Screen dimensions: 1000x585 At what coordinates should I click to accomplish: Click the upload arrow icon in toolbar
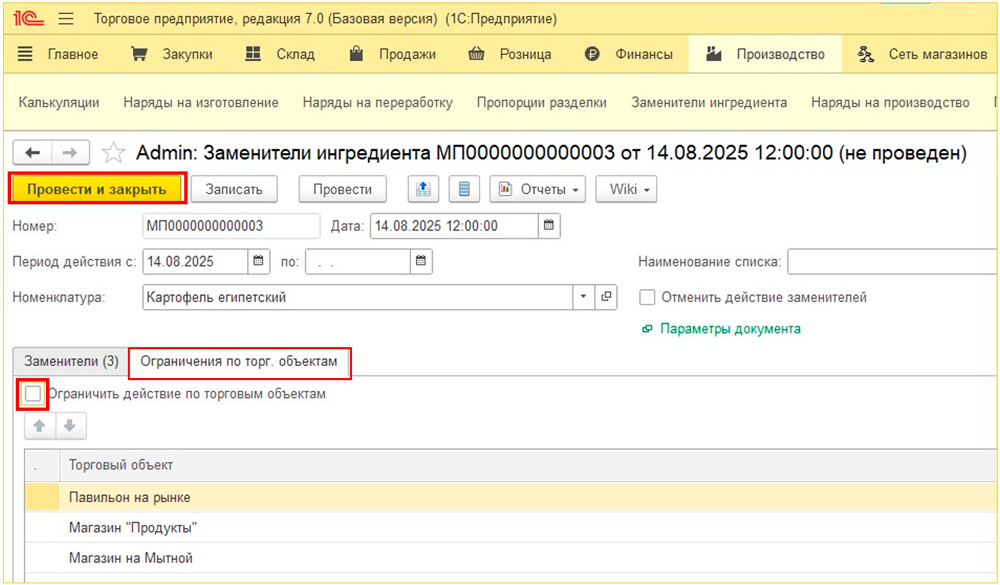click(423, 189)
